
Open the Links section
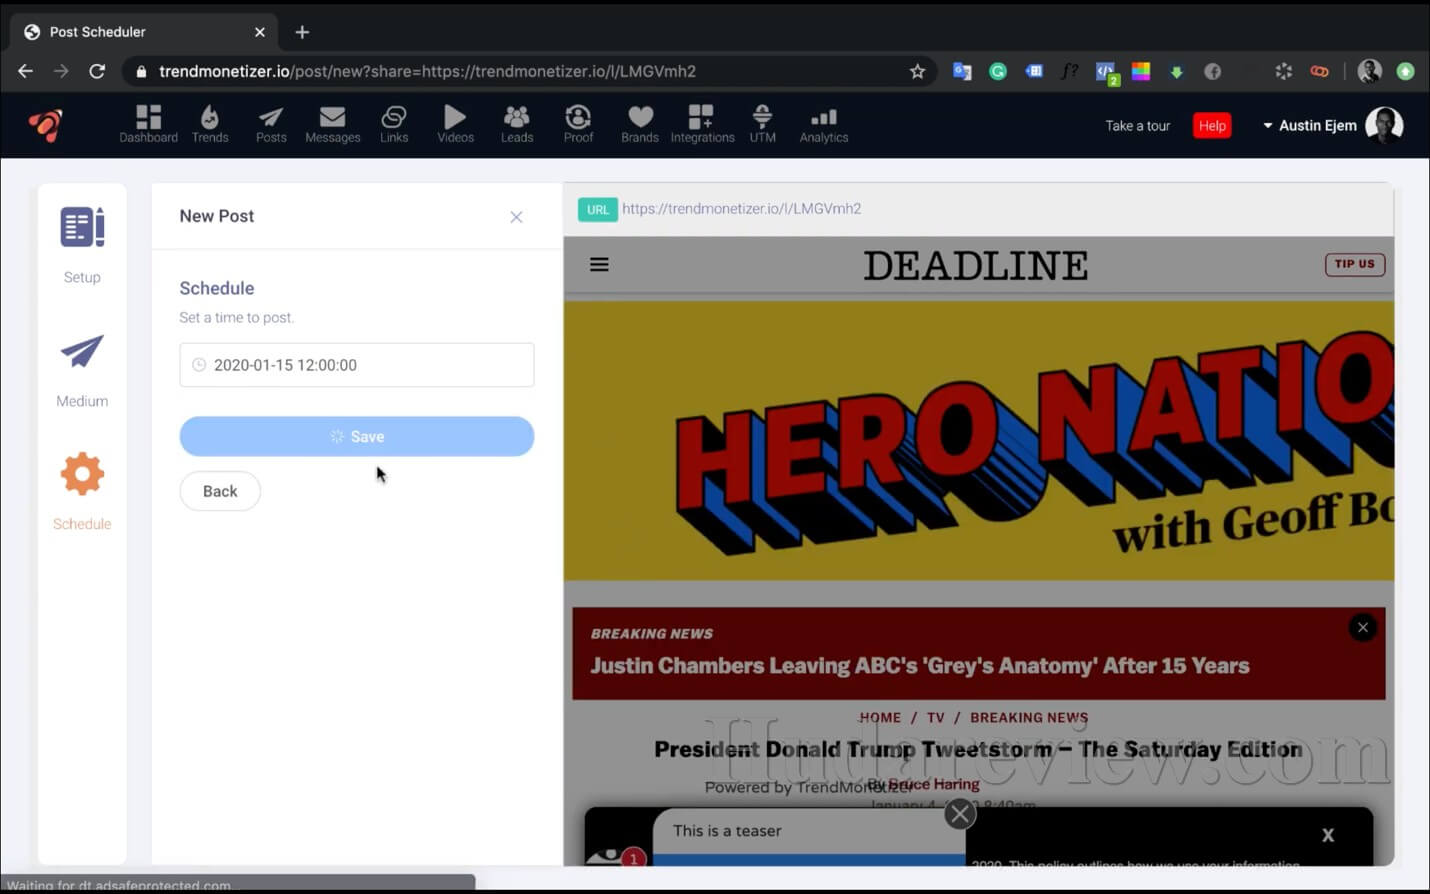pos(394,125)
